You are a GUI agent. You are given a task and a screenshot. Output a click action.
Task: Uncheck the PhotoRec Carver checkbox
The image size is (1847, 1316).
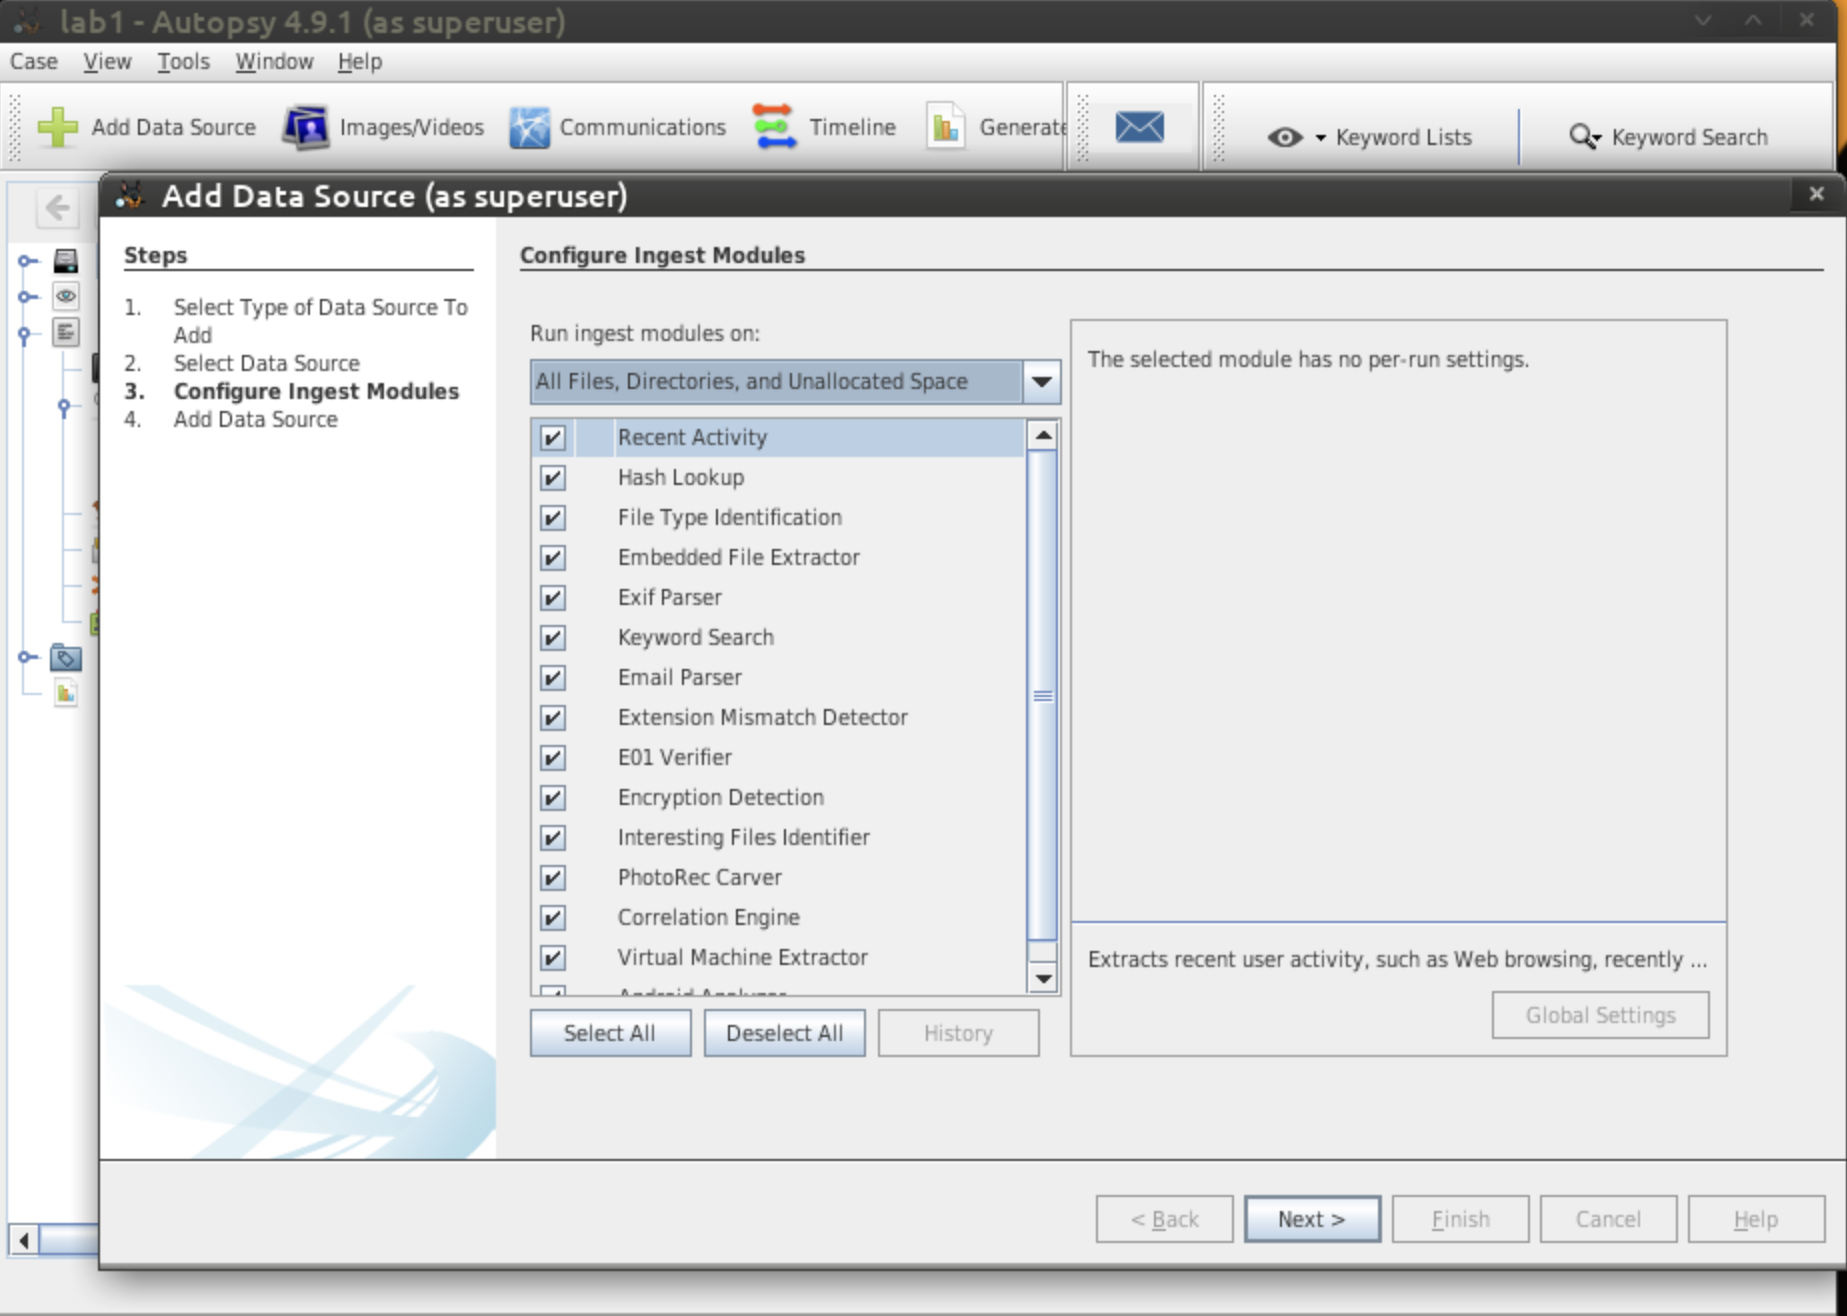tap(552, 877)
